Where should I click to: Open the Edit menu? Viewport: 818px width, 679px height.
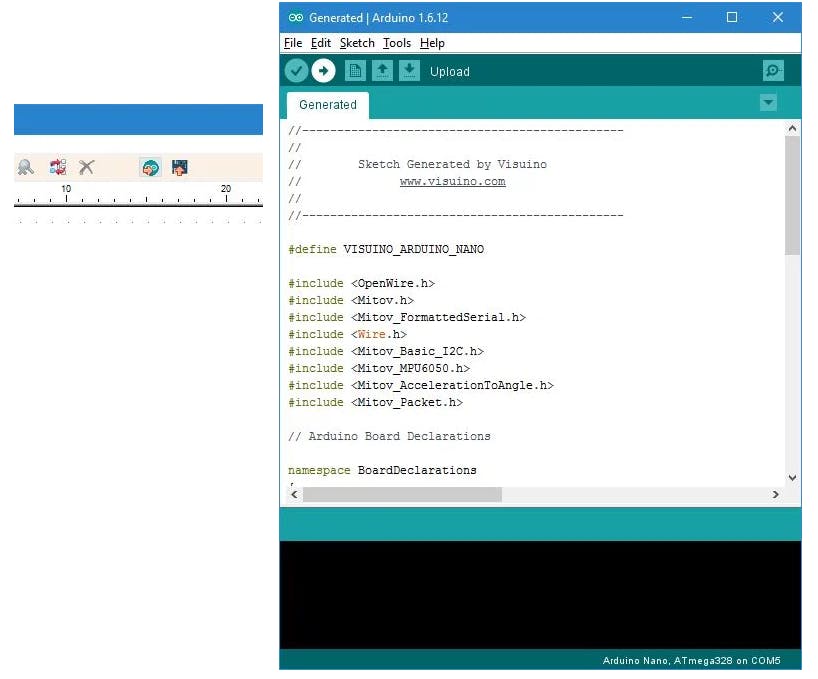click(321, 43)
